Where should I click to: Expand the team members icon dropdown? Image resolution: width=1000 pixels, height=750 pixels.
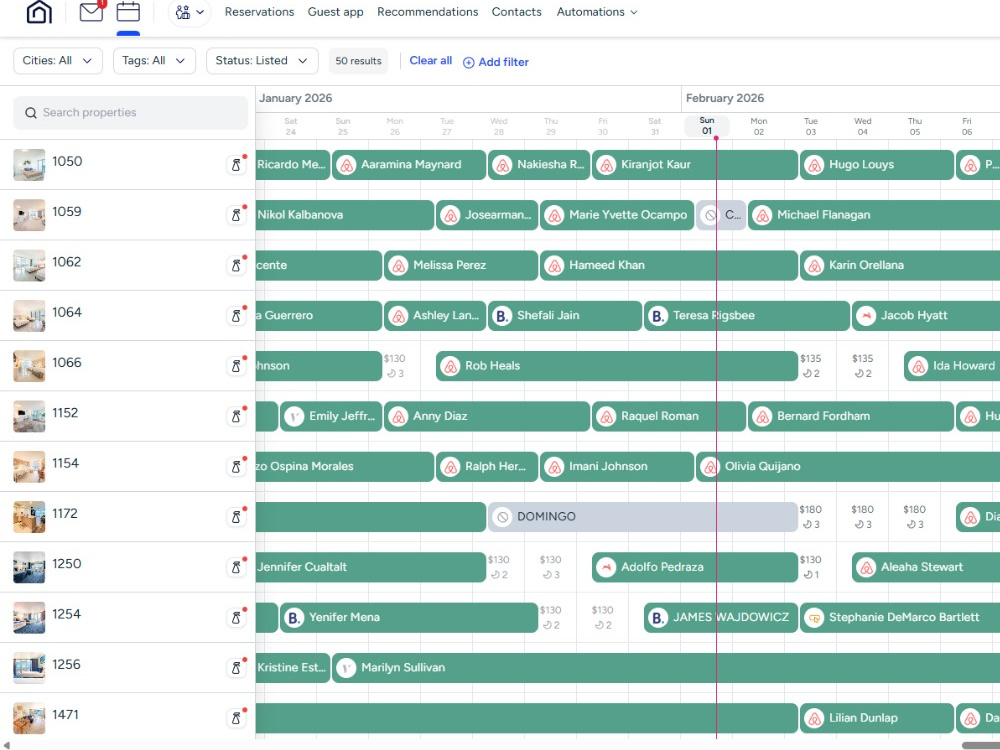coord(189,12)
